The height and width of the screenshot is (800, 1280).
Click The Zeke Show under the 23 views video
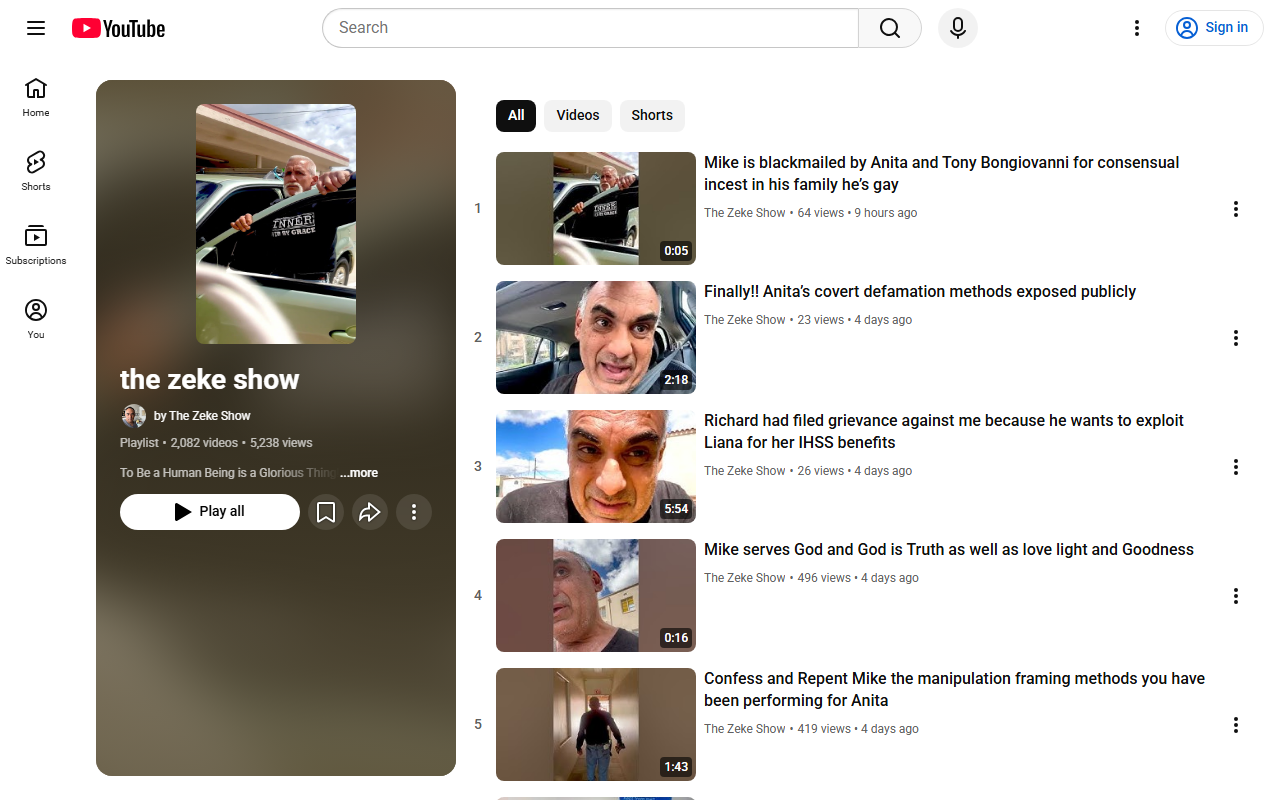coord(745,320)
